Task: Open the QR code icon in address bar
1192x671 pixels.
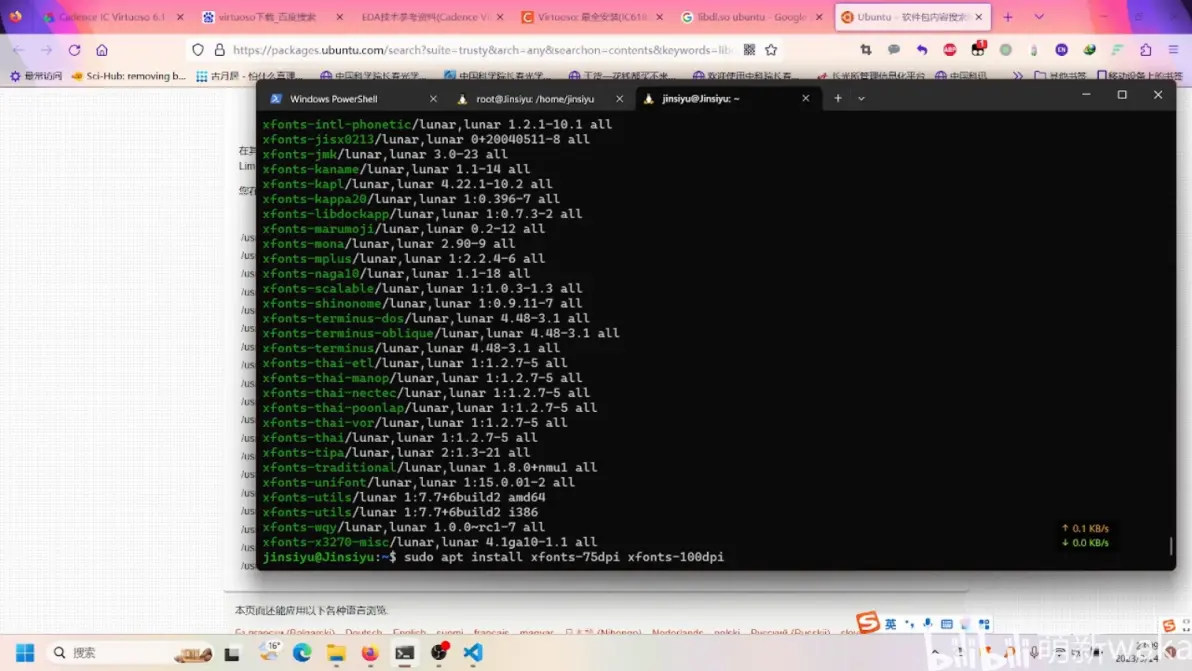Action: (750, 49)
